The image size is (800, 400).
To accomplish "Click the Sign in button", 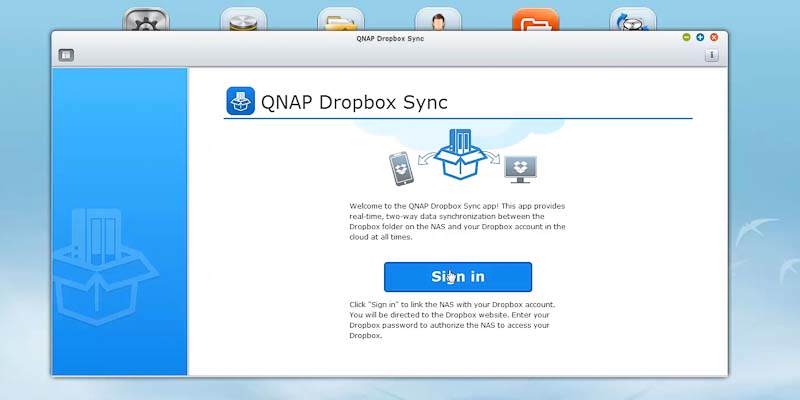I will [x=458, y=277].
